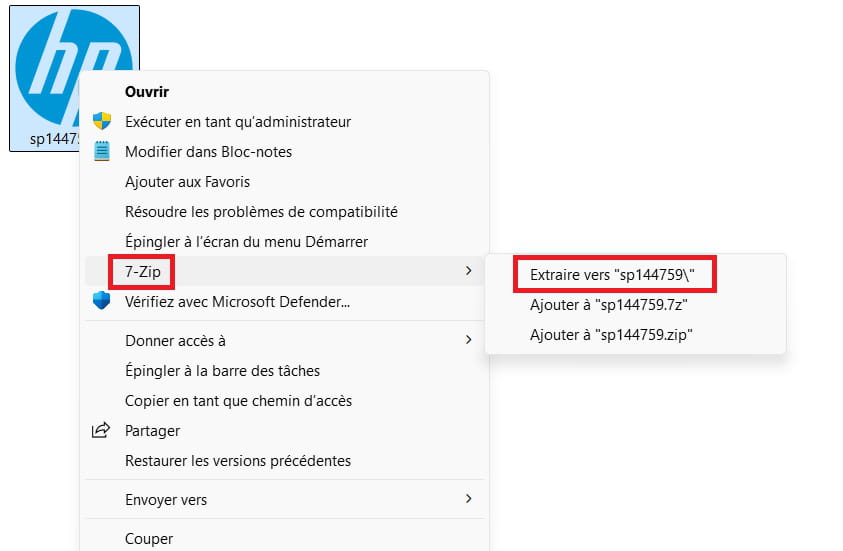
Task: Add file to sp144759.7z archive
Action: (609, 305)
